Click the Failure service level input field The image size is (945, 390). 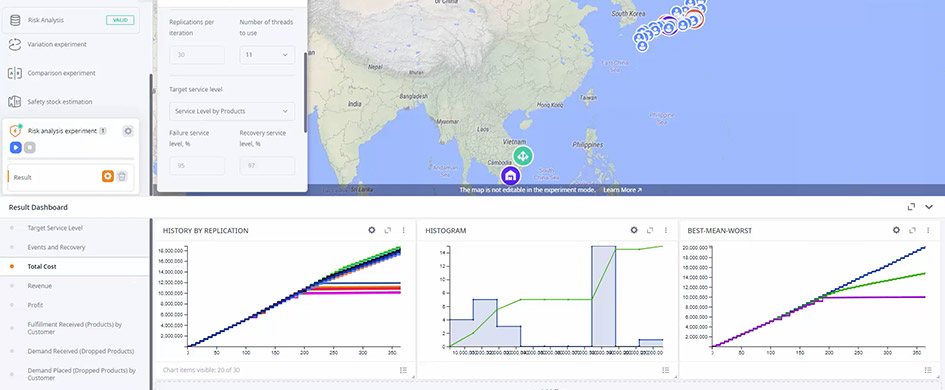[x=197, y=166]
